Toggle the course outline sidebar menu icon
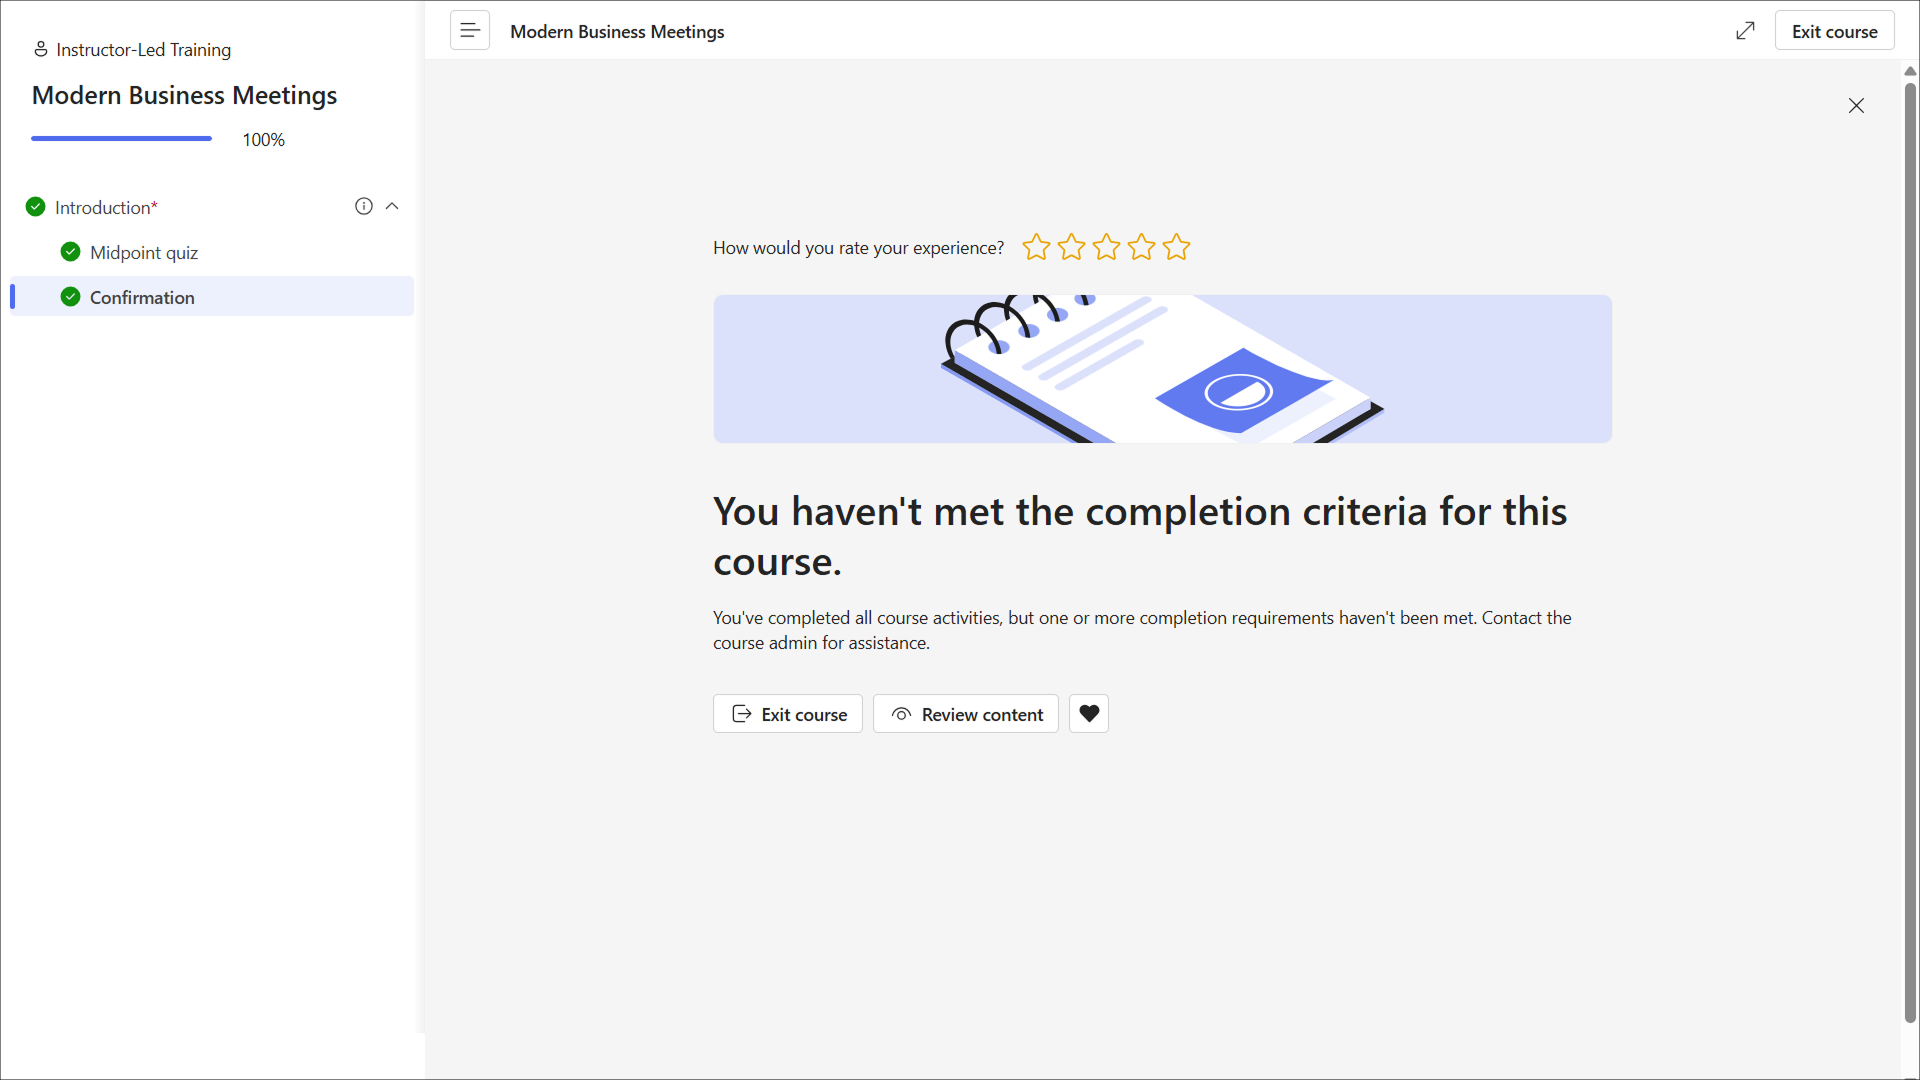Viewport: 1920px width, 1080px height. click(470, 31)
